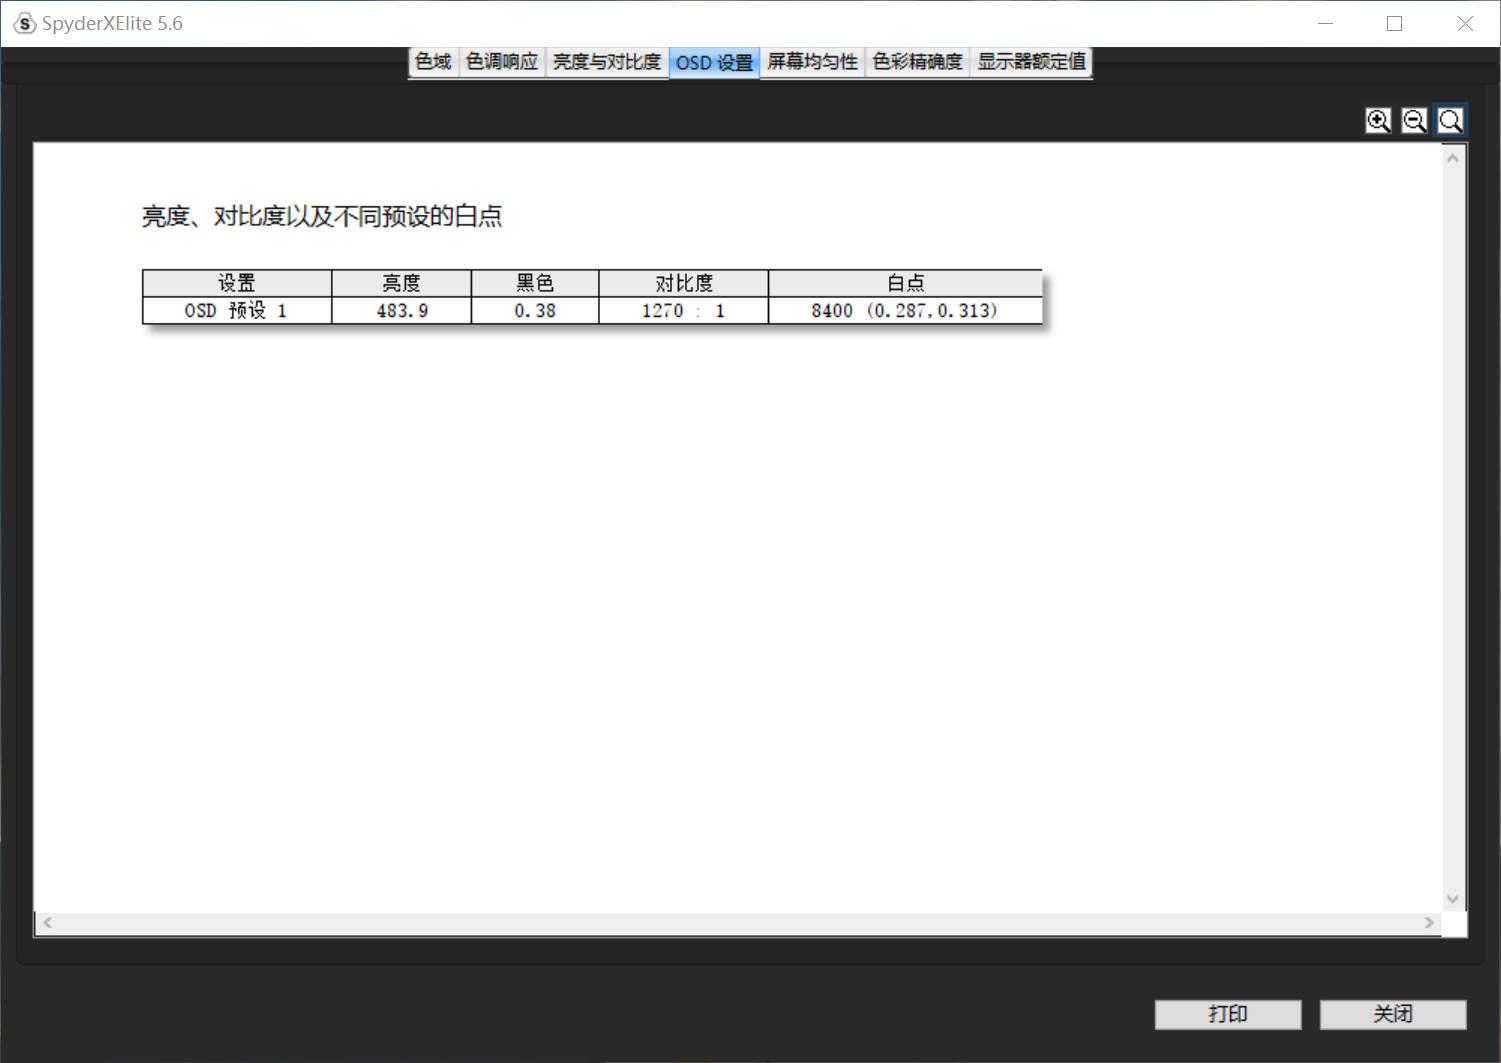1501x1063 pixels.
Task: Click the vertical scrollbar up arrow
Action: [1453, 156]
